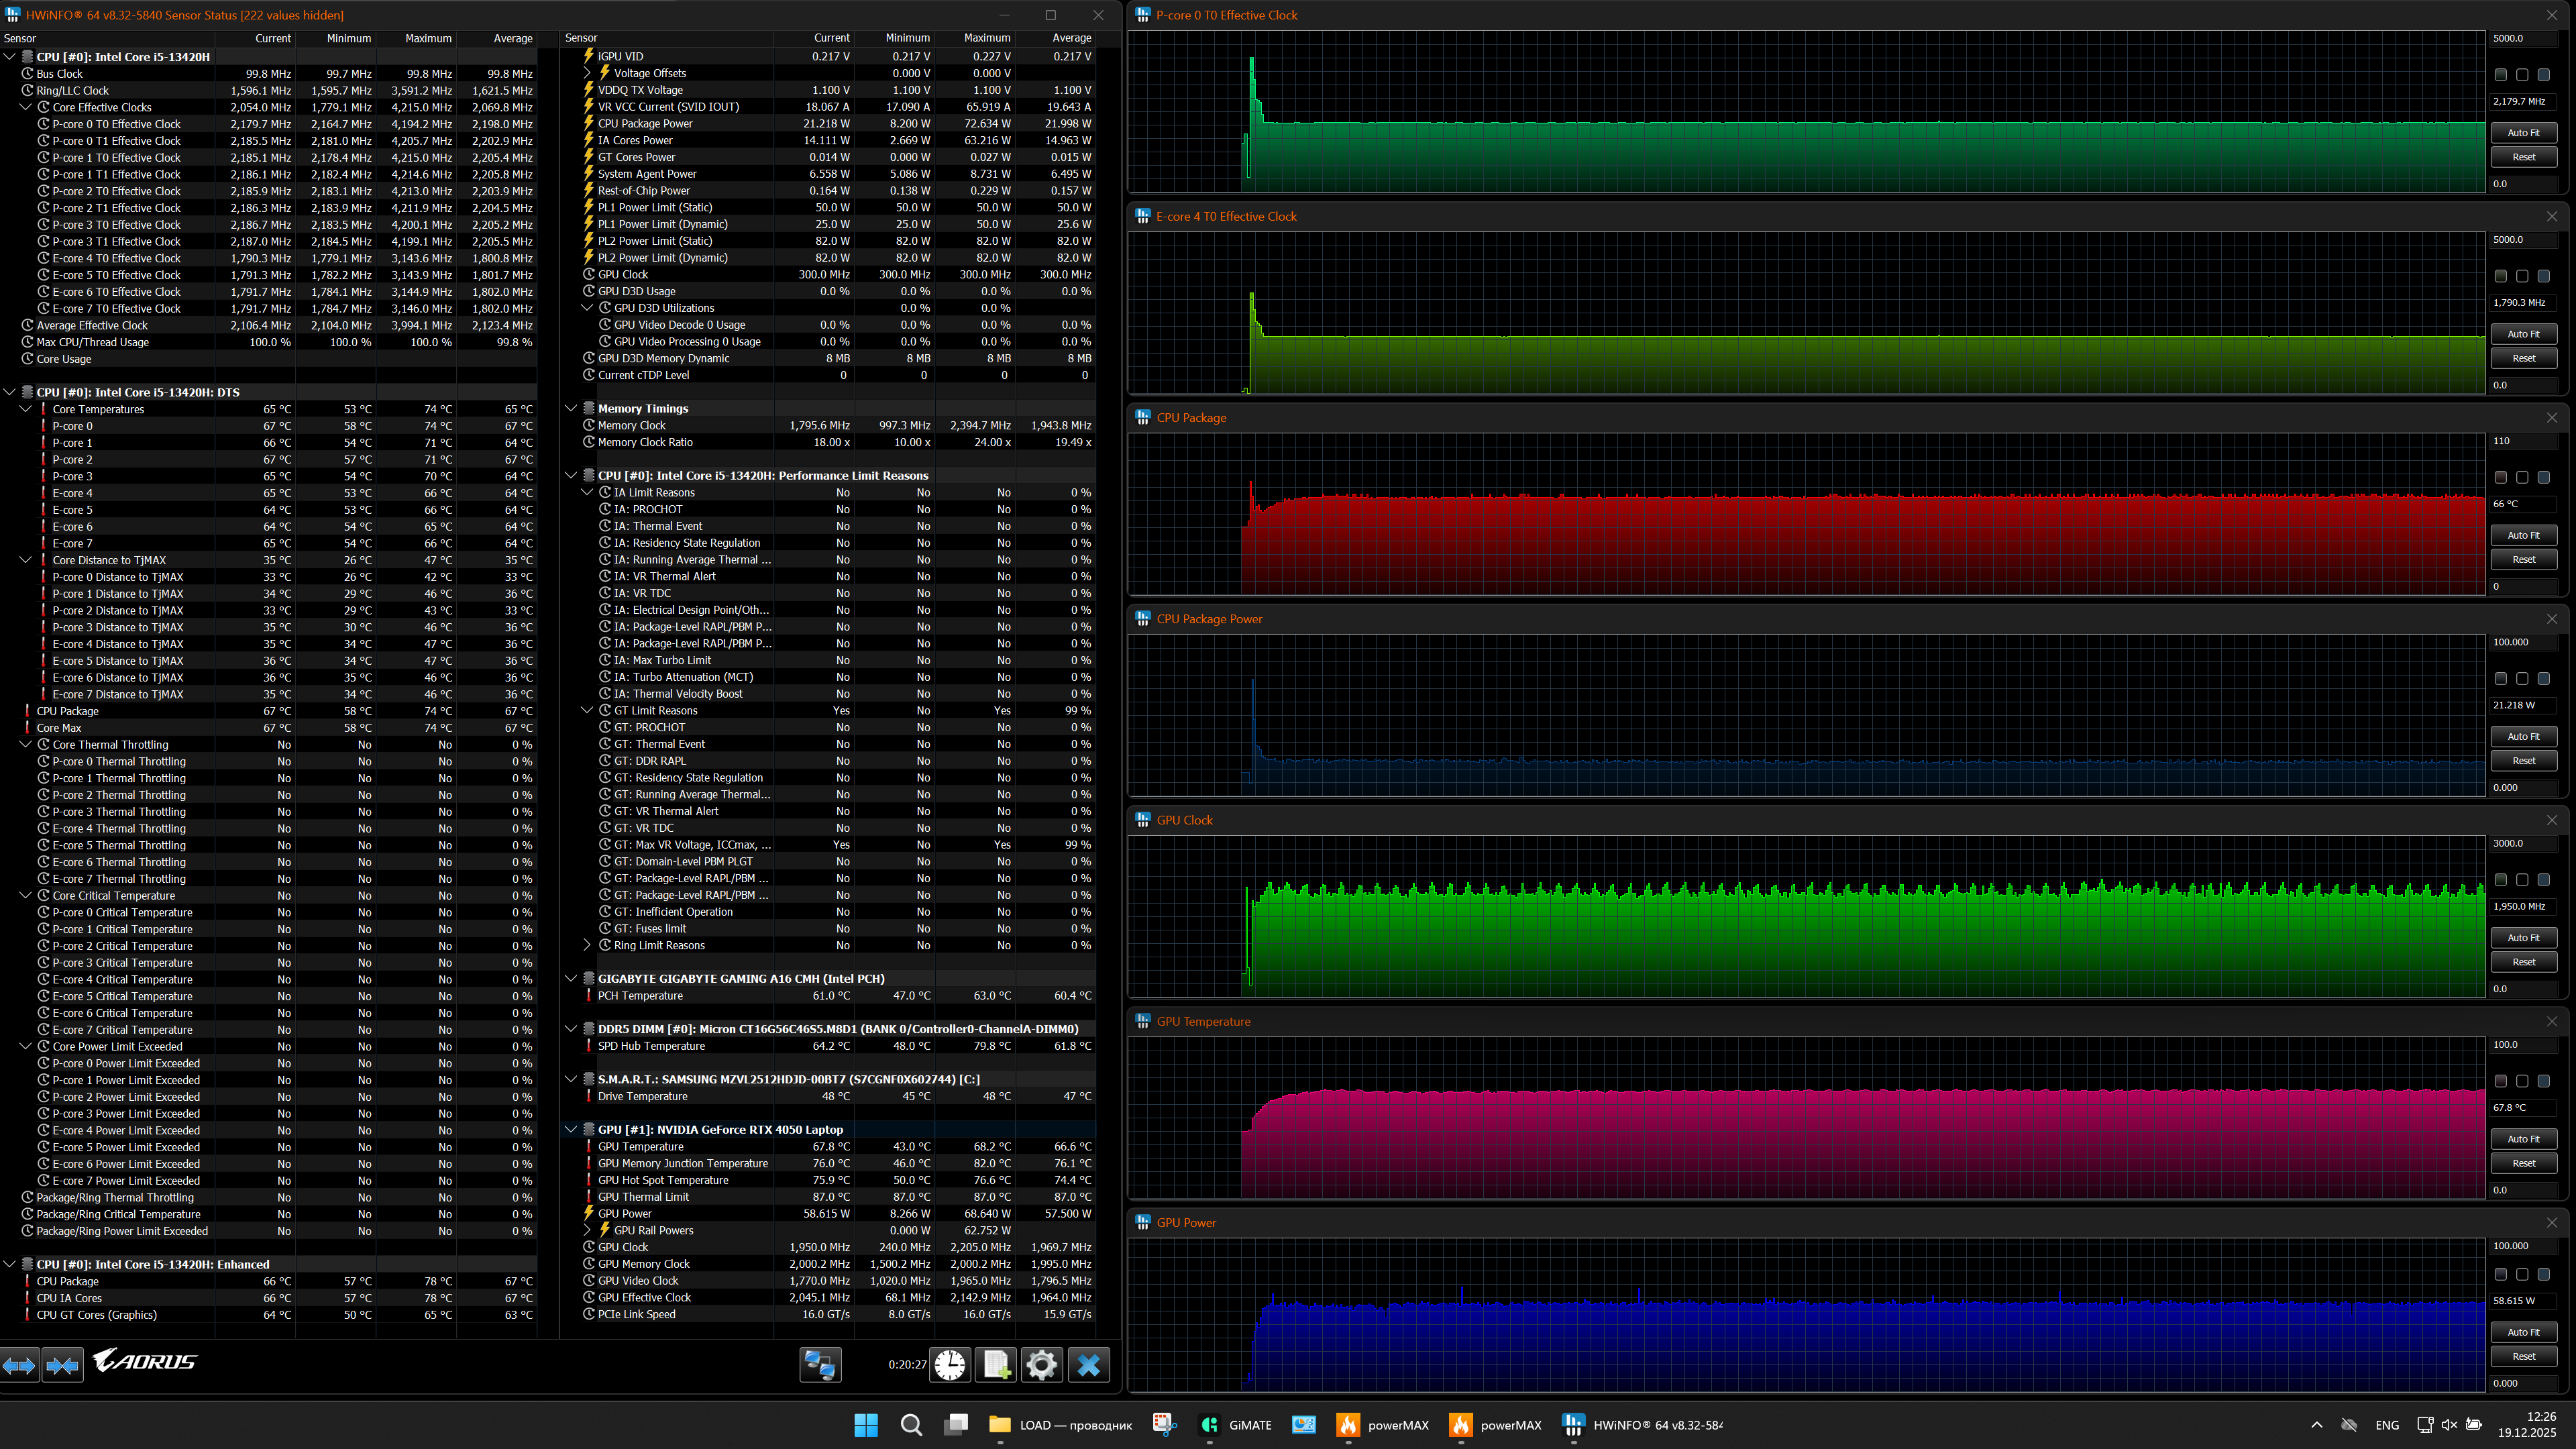Toggle first checkbox in P-core 0 graph panel
The width and height of the screenshot is (2576, 1449).
point(2500,75)
